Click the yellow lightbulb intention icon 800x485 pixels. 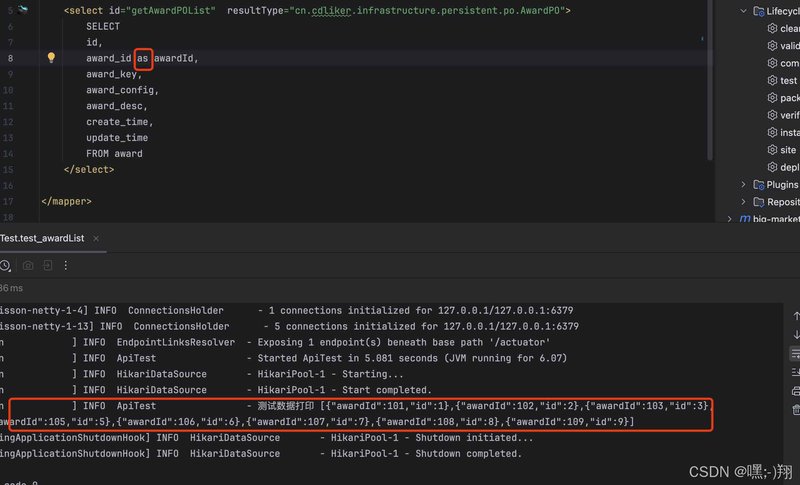coord(51,58)
